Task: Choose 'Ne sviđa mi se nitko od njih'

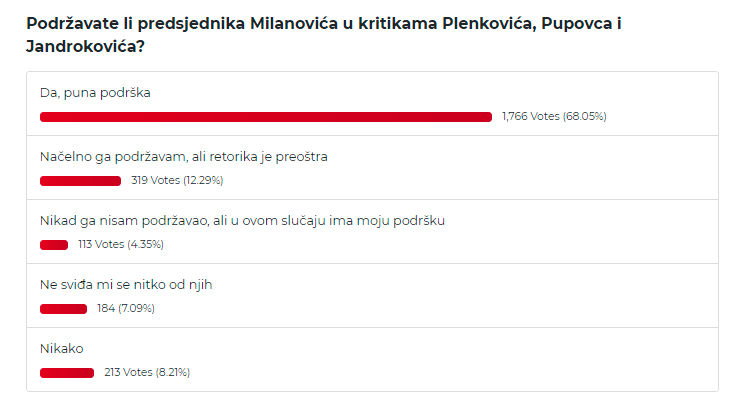Action: (x=126, y=285)
